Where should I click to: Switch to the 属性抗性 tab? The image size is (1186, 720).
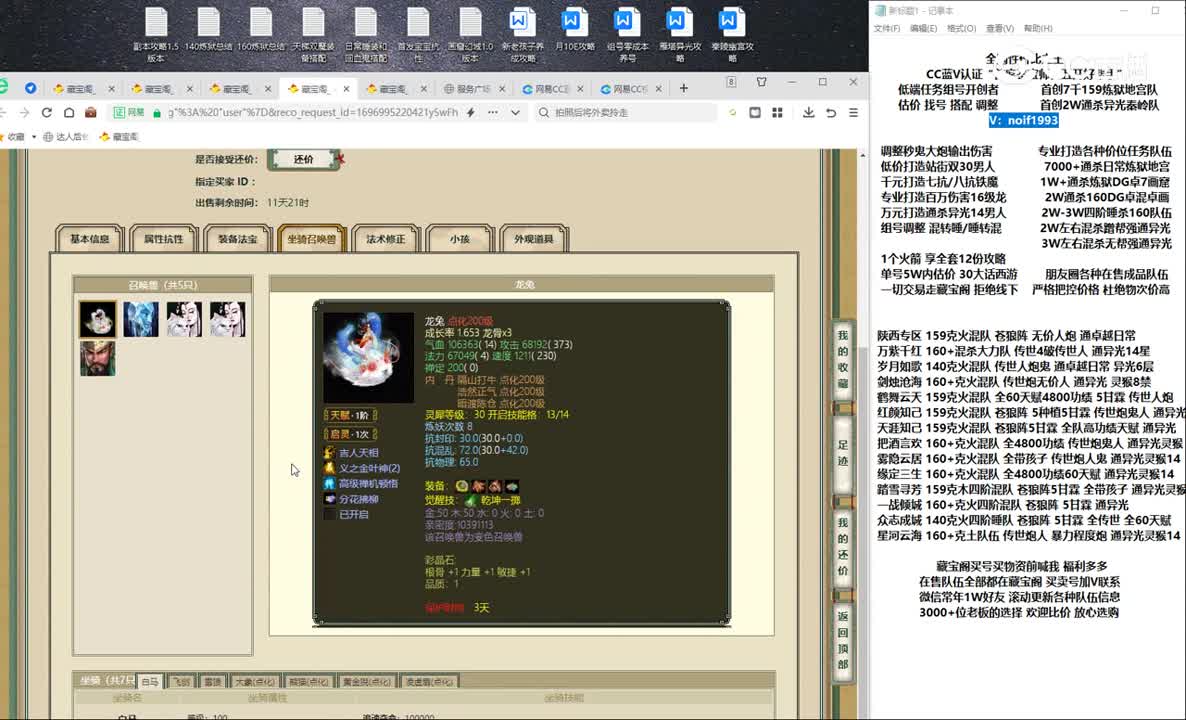(x=163, y=238)
